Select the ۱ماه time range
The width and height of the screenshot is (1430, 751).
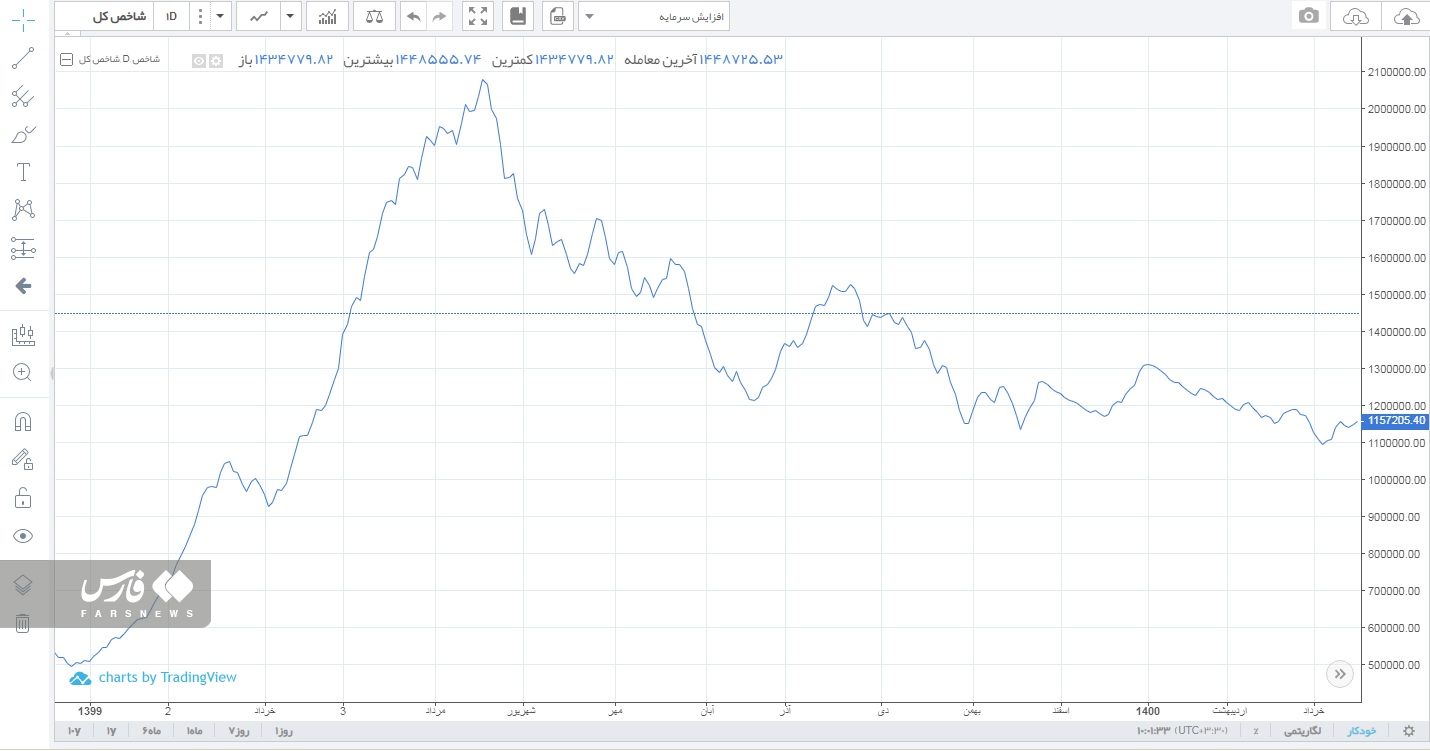click(x=194, y=731)
